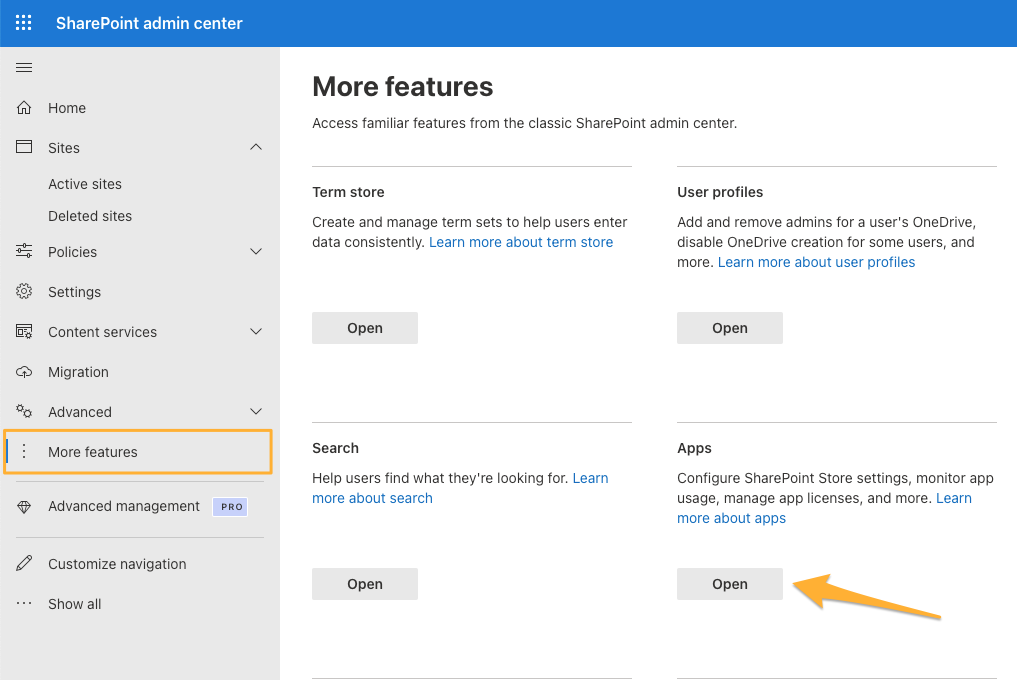The image size is (1017, 680).
Task: Click the hamburger navigation collapse icon
Action: coord(24,67)
